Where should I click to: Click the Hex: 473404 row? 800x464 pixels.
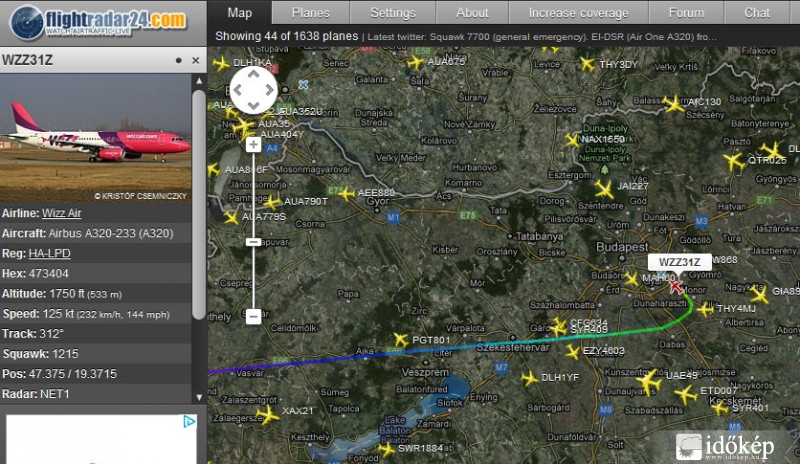(96, 274)
